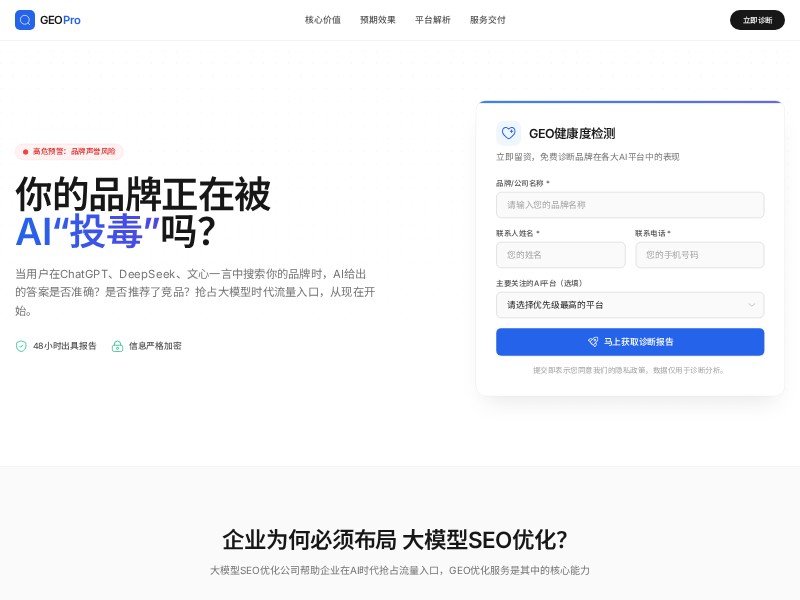Click the lock icon beside 信息严格加密

[x=117, y=346]
